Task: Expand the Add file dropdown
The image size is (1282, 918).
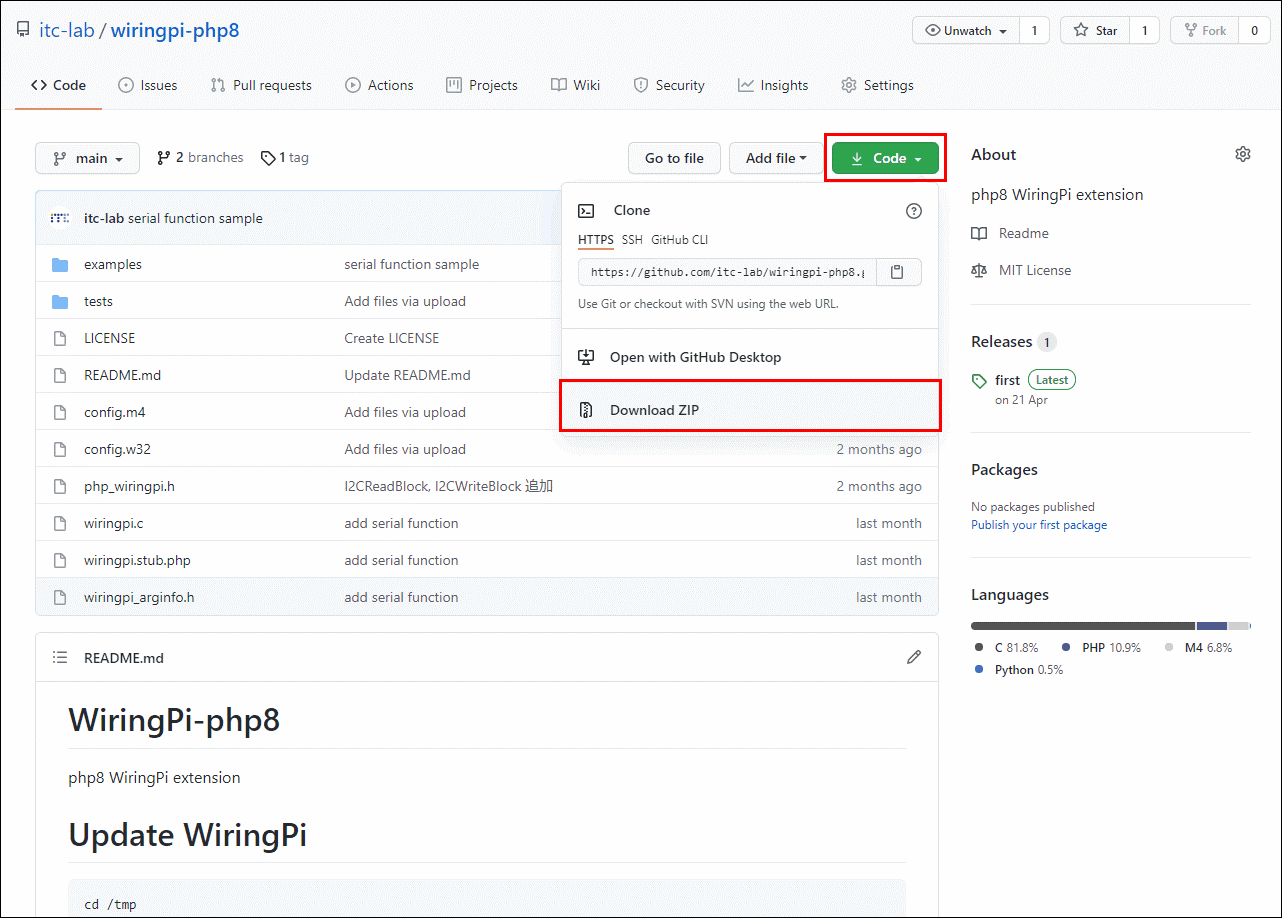Action: pyautogui.click(x=776, y=158)
